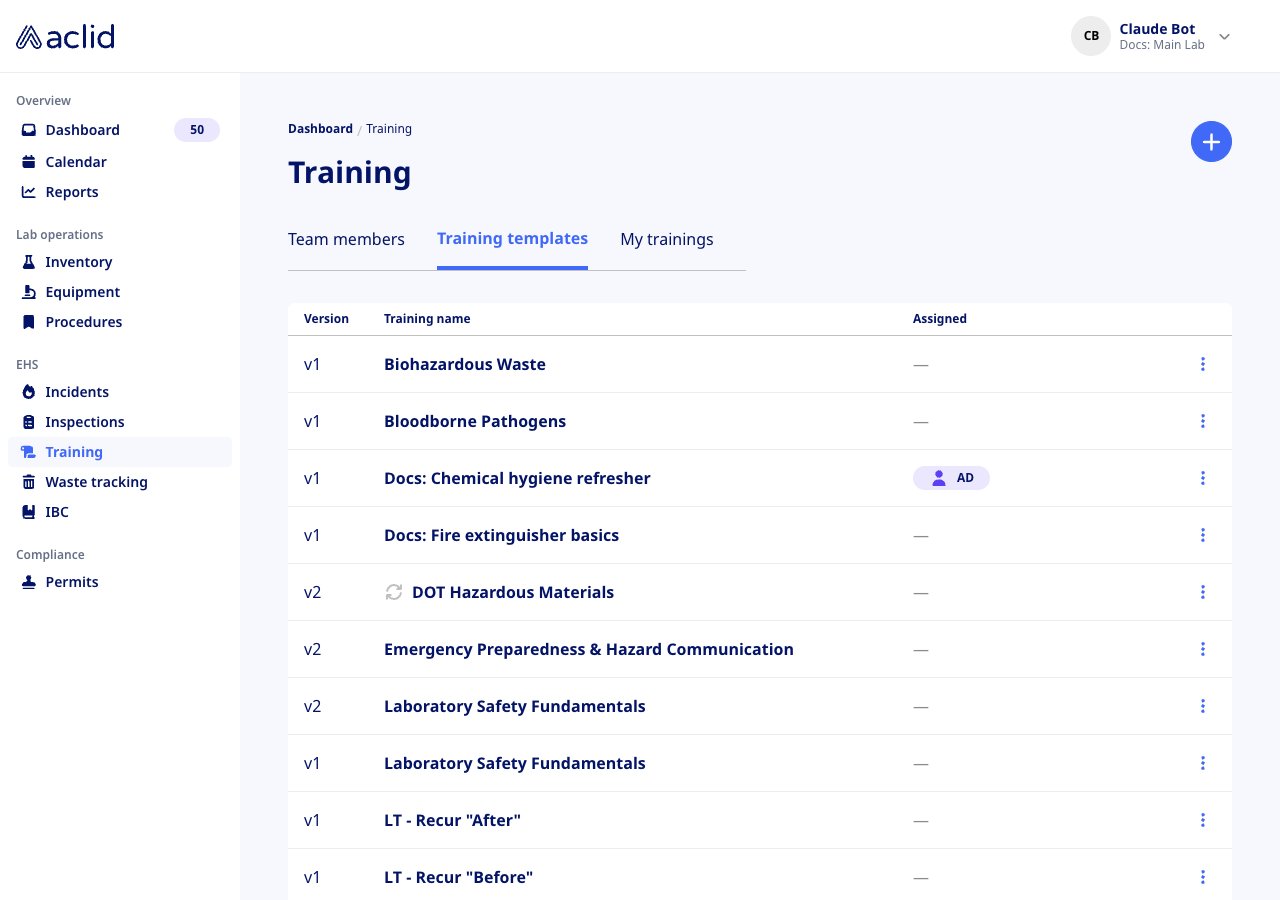
Task: Open Waste tracking page
Action: [x=120, y=482]
